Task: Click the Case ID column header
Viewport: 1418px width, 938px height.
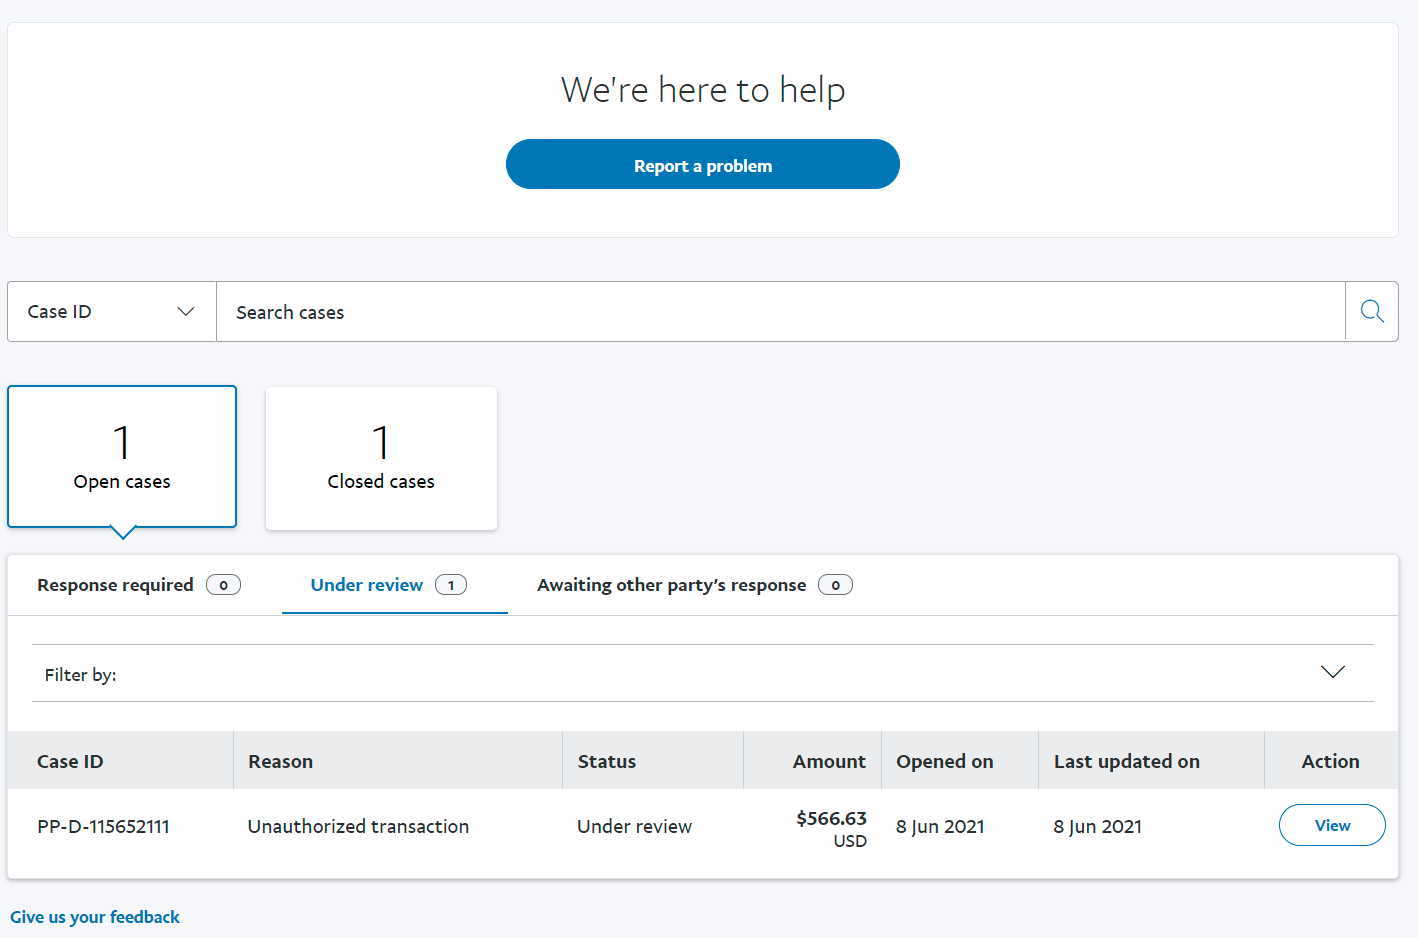Action: tap(70, 761)
